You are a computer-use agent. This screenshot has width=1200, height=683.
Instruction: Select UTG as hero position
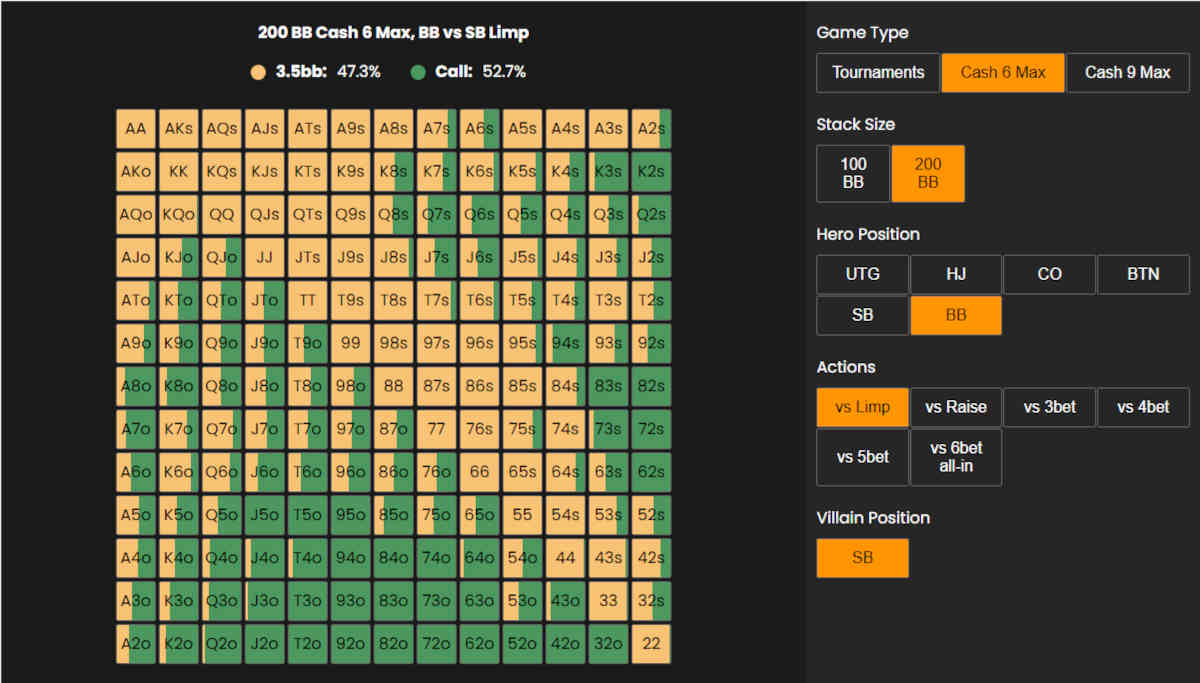point(862,274)
